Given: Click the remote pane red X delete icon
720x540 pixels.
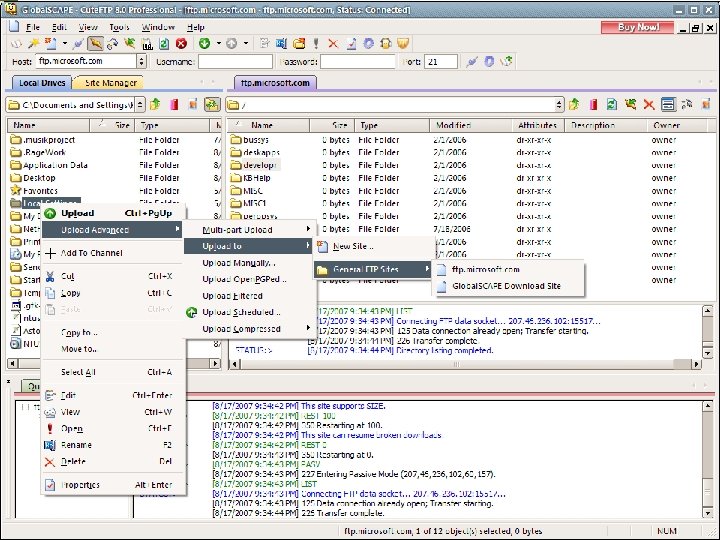Looking at the screenshot, I should tap(649, 105).
